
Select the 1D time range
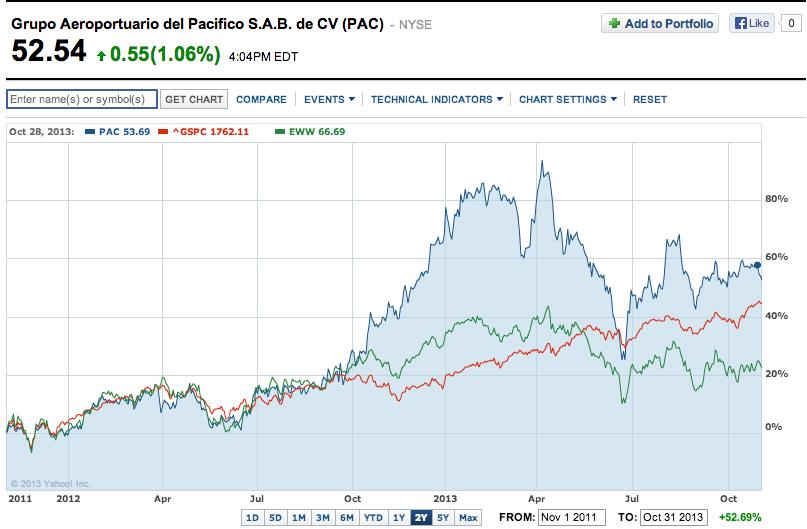coord(252,517)
